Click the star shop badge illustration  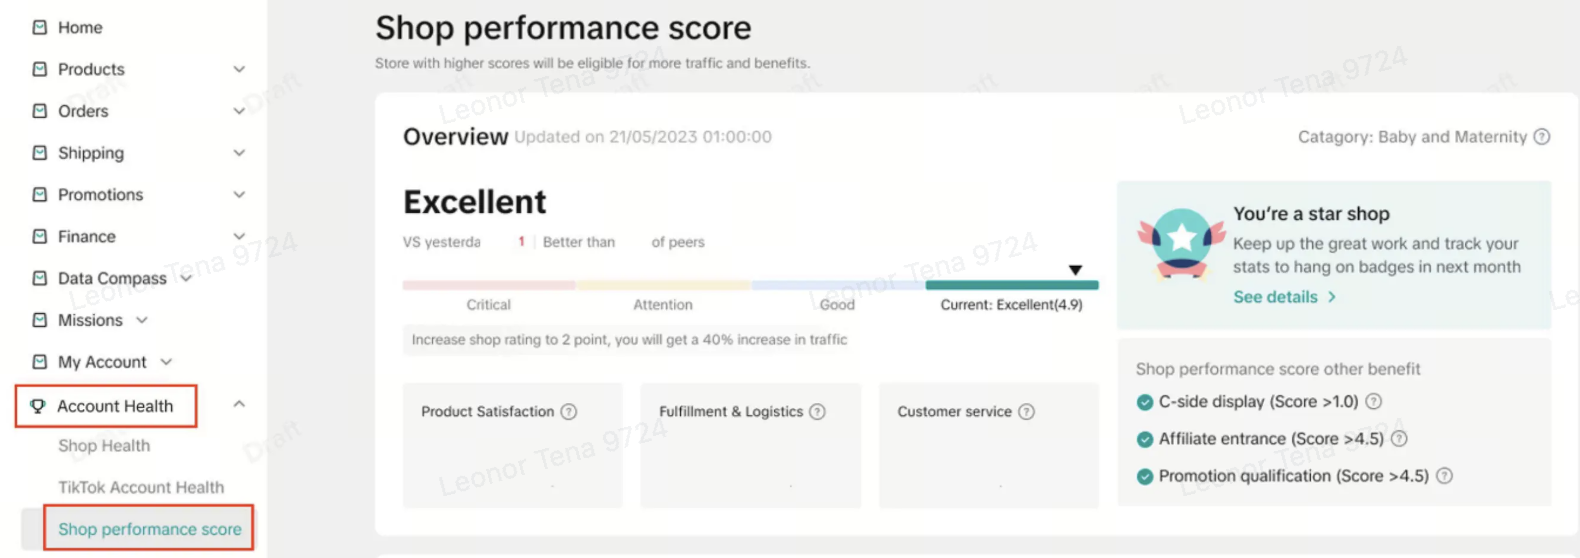pos(1181,243)
